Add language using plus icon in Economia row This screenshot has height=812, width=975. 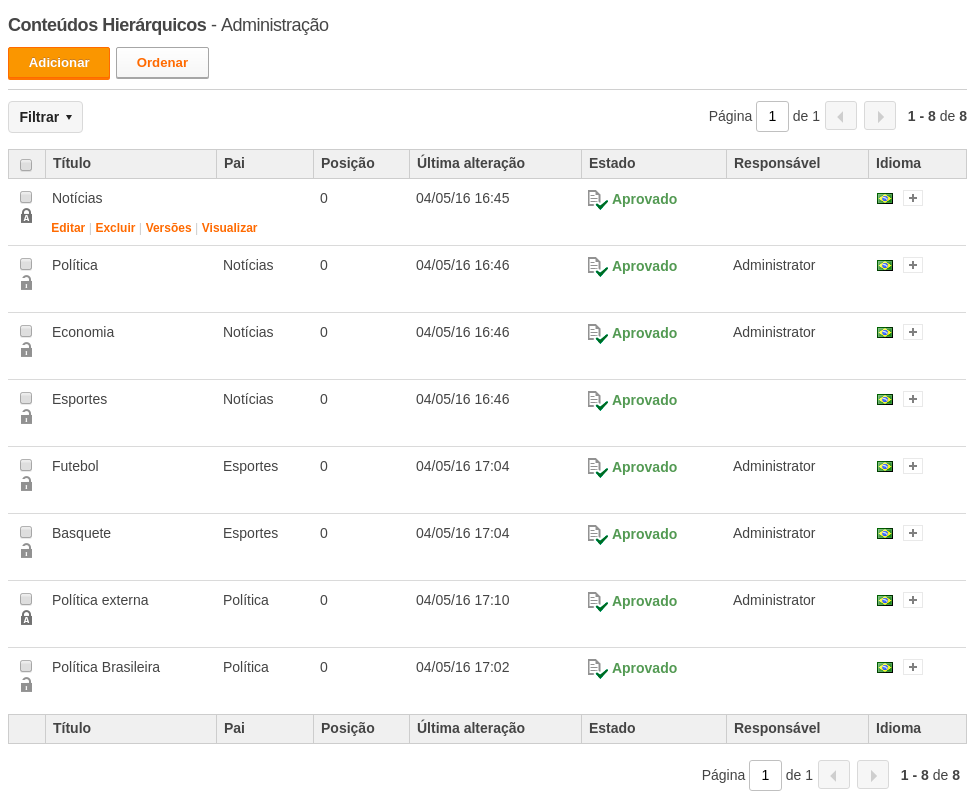(x=913, y=332)
